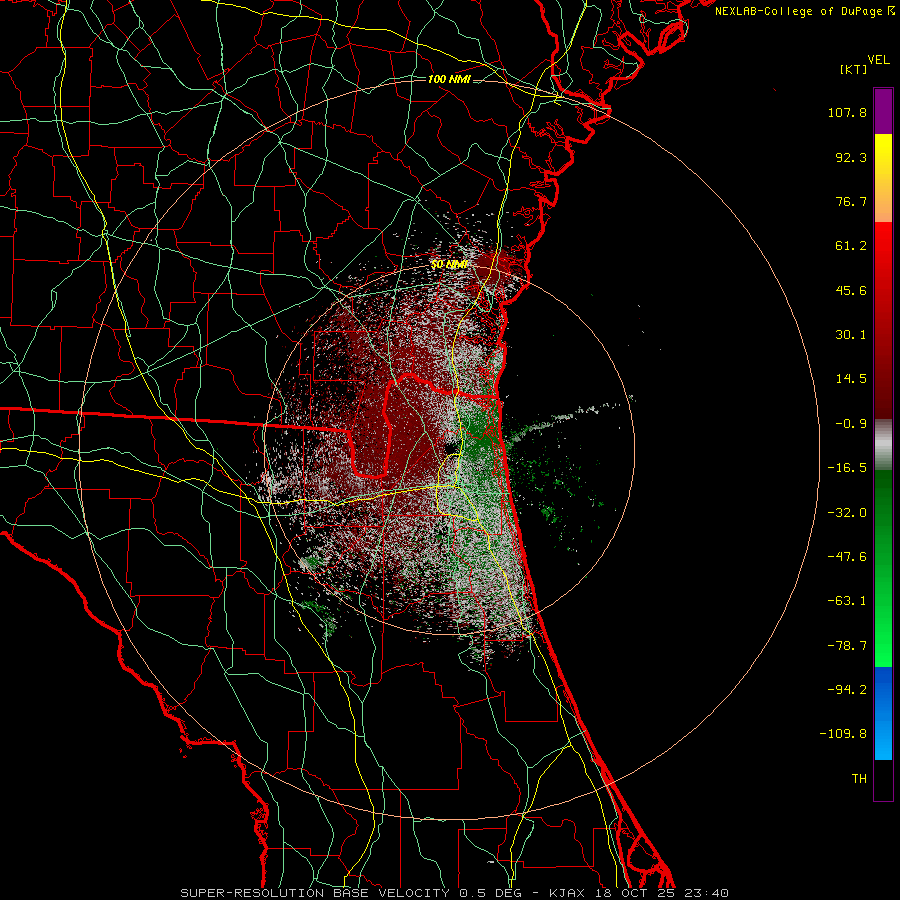Screen dimensions: 900x900
Task: Pick the gray near-zero segment of velocity scale
Action: [883, 445]
